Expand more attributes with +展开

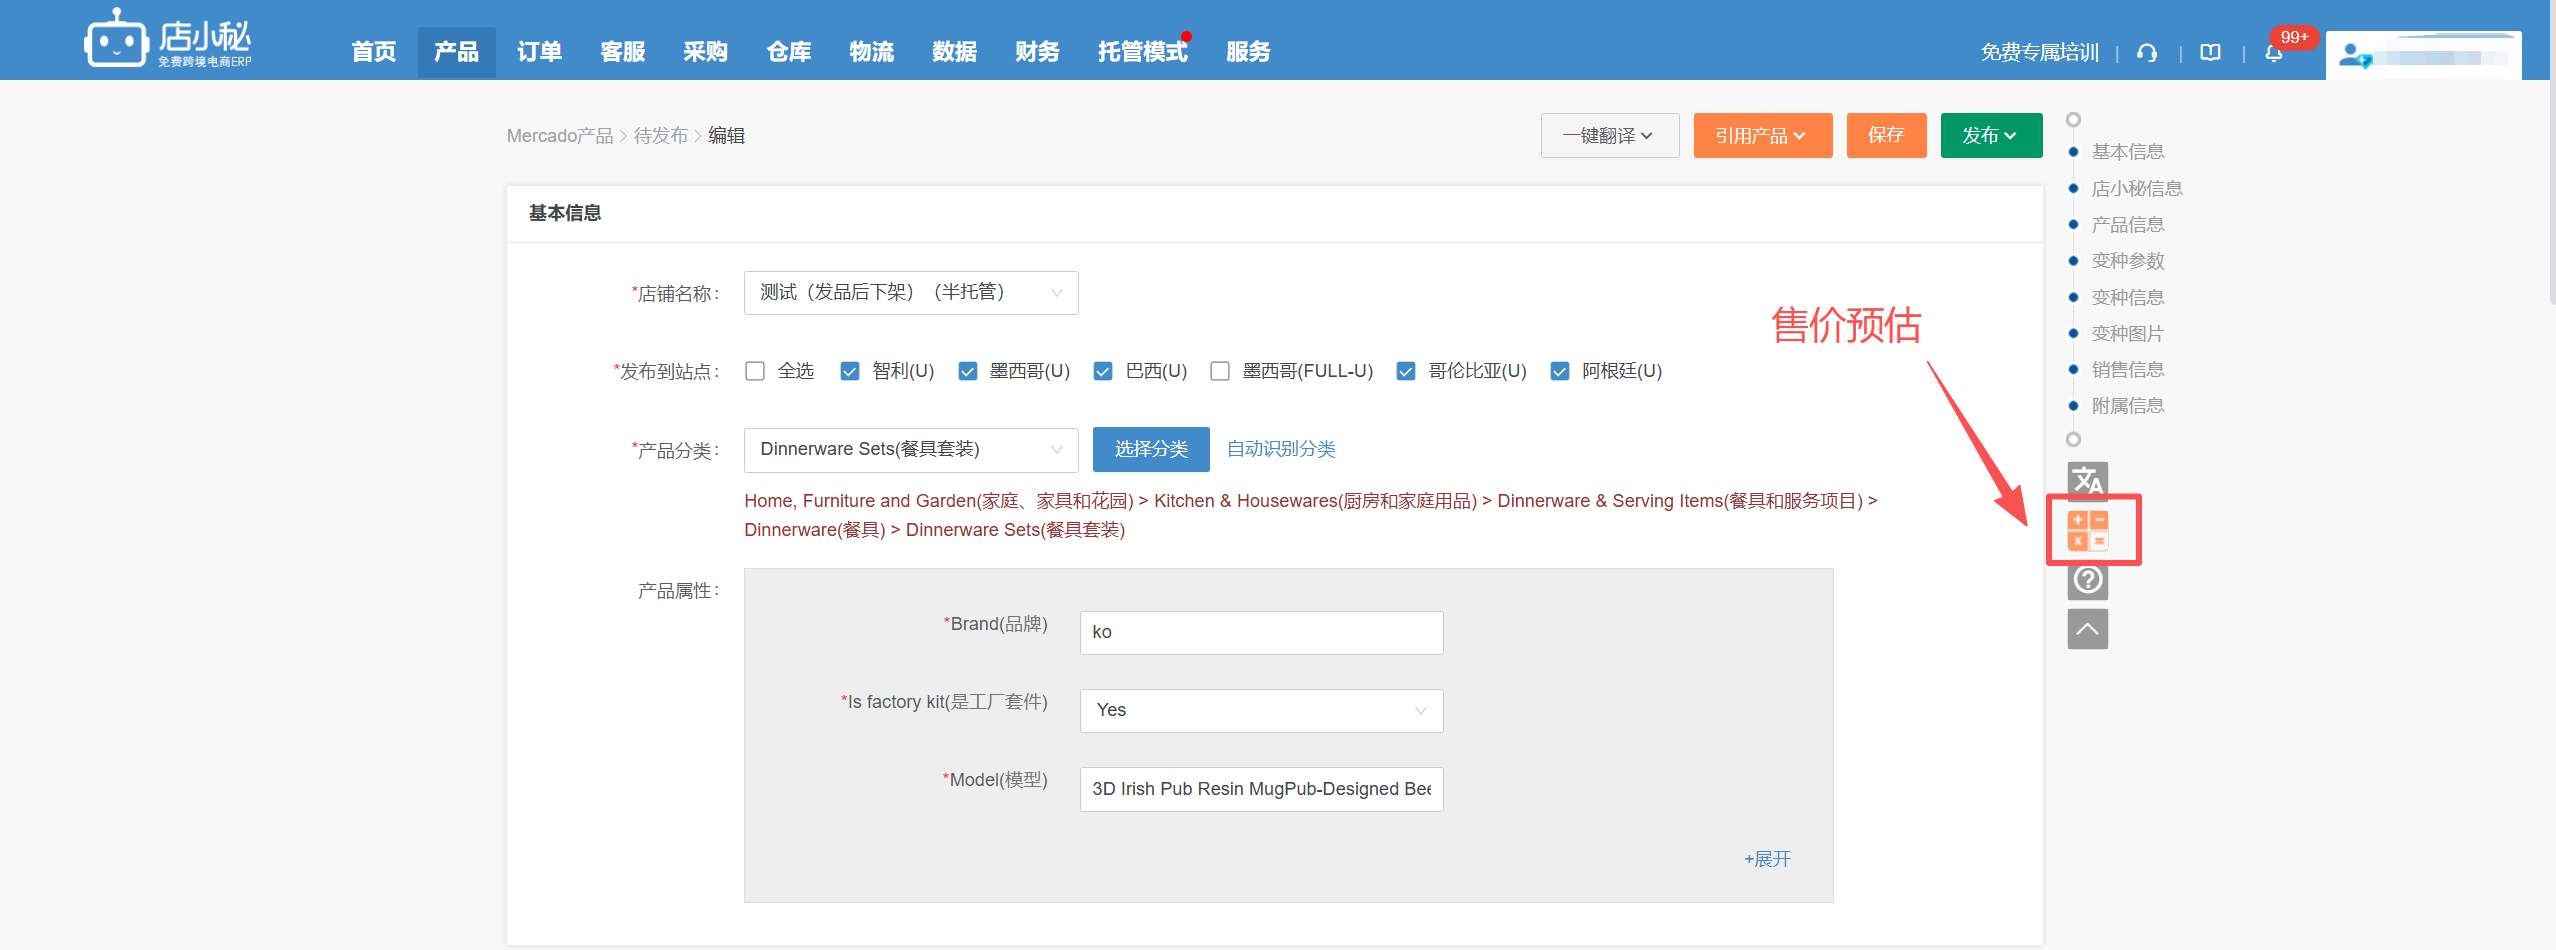pyautogui.click(x=1767, y=859)
